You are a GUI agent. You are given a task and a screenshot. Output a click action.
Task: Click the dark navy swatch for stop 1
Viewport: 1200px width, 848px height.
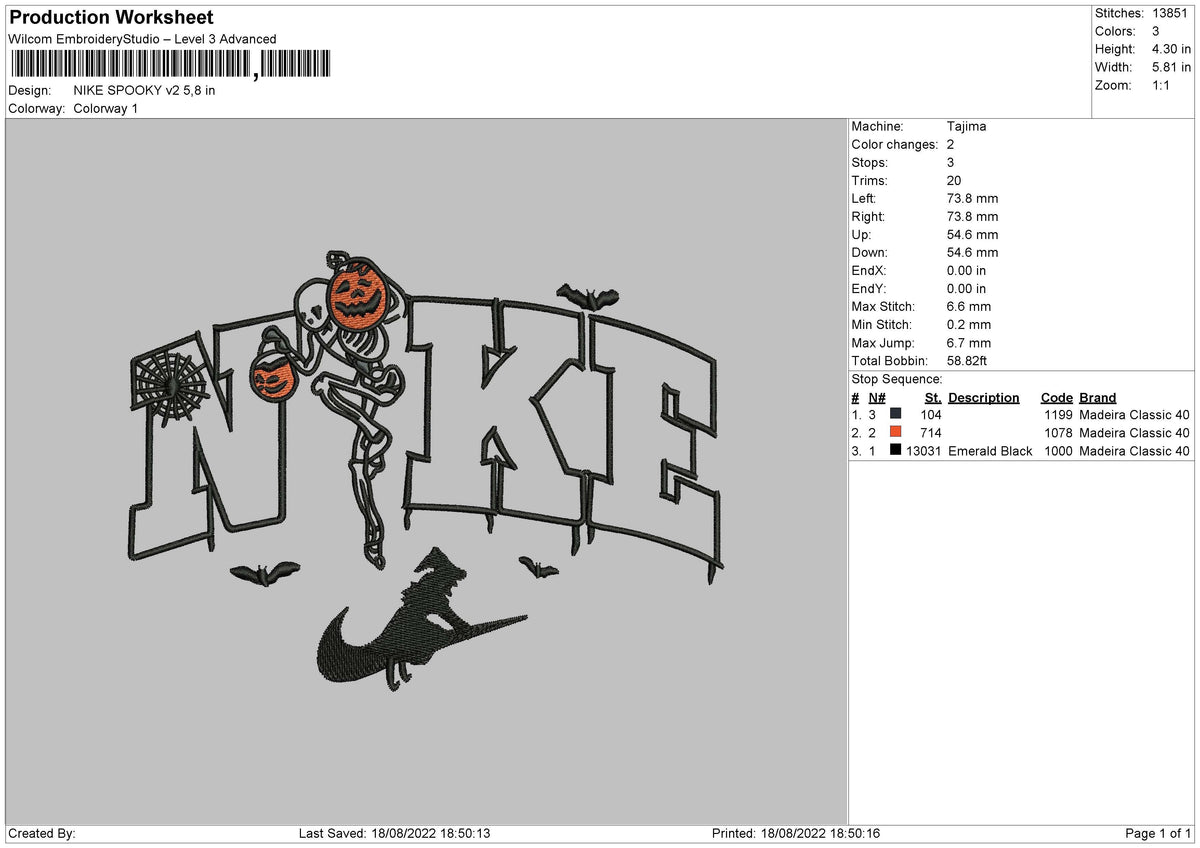pyautogui.click(x=896, y=414)
